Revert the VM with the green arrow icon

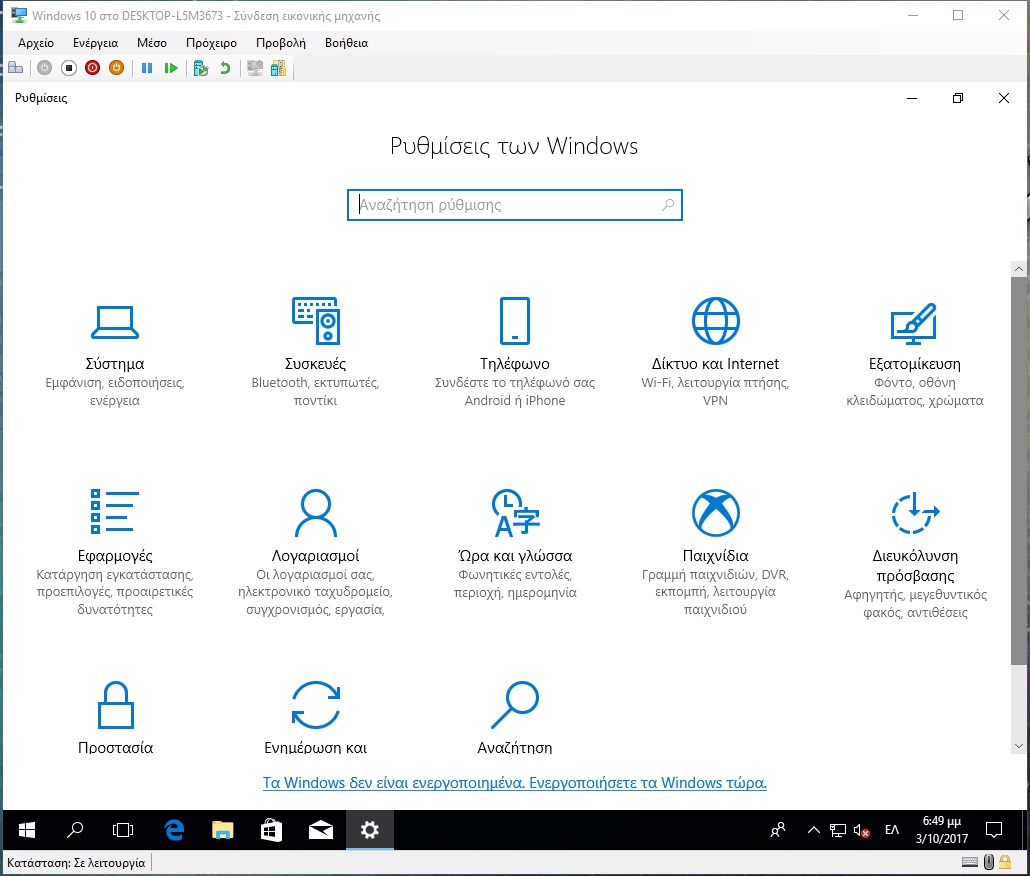pyautogui.click(x=225, y=68)
